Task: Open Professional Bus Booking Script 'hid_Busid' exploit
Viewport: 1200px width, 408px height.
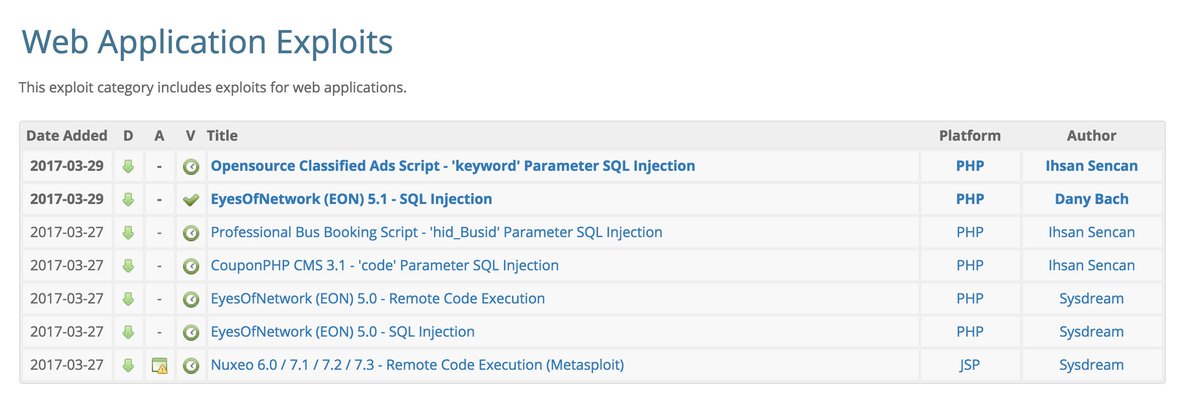Action: coord(436,232)
